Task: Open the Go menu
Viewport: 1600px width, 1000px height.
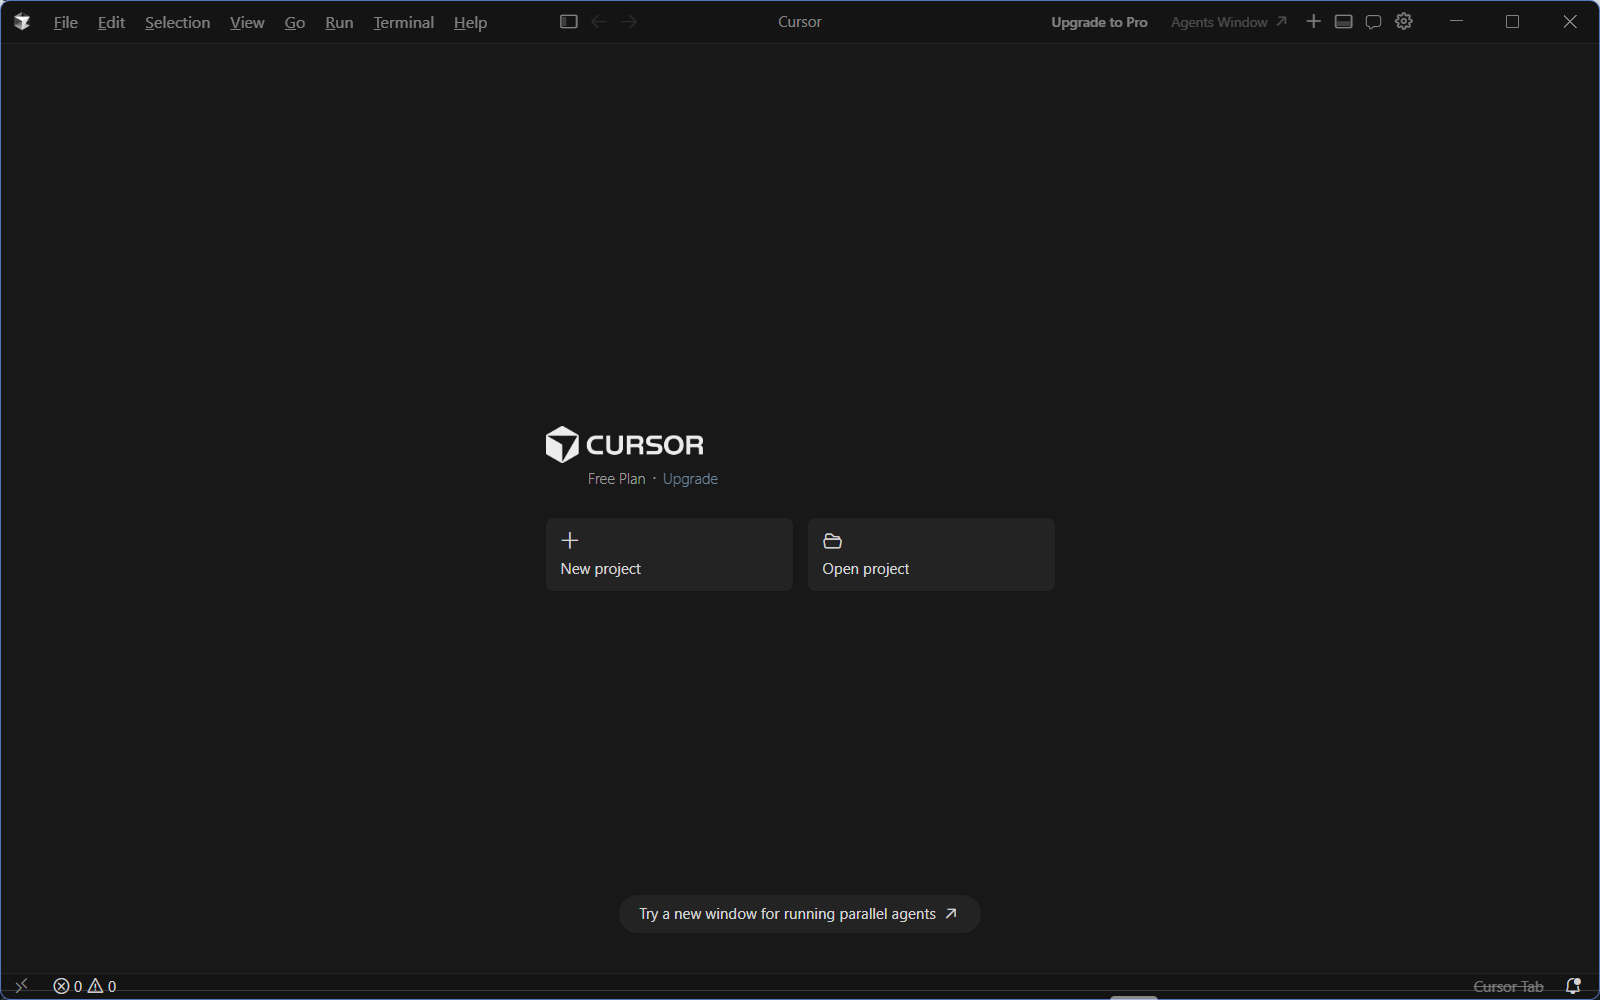Action: [x=295, y=22]
